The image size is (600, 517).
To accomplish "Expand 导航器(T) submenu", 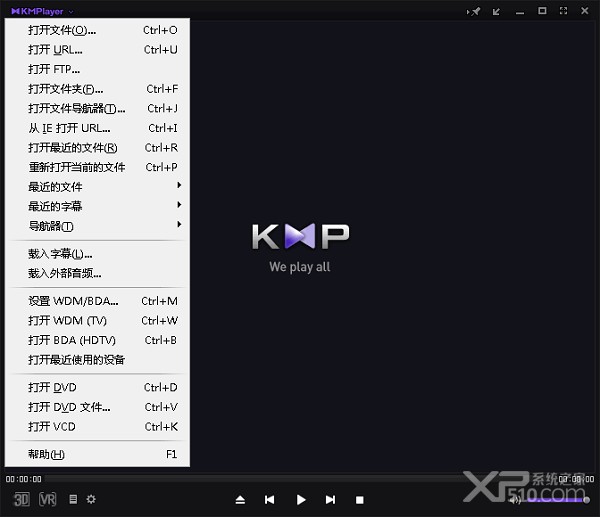I will pos(97,226).
